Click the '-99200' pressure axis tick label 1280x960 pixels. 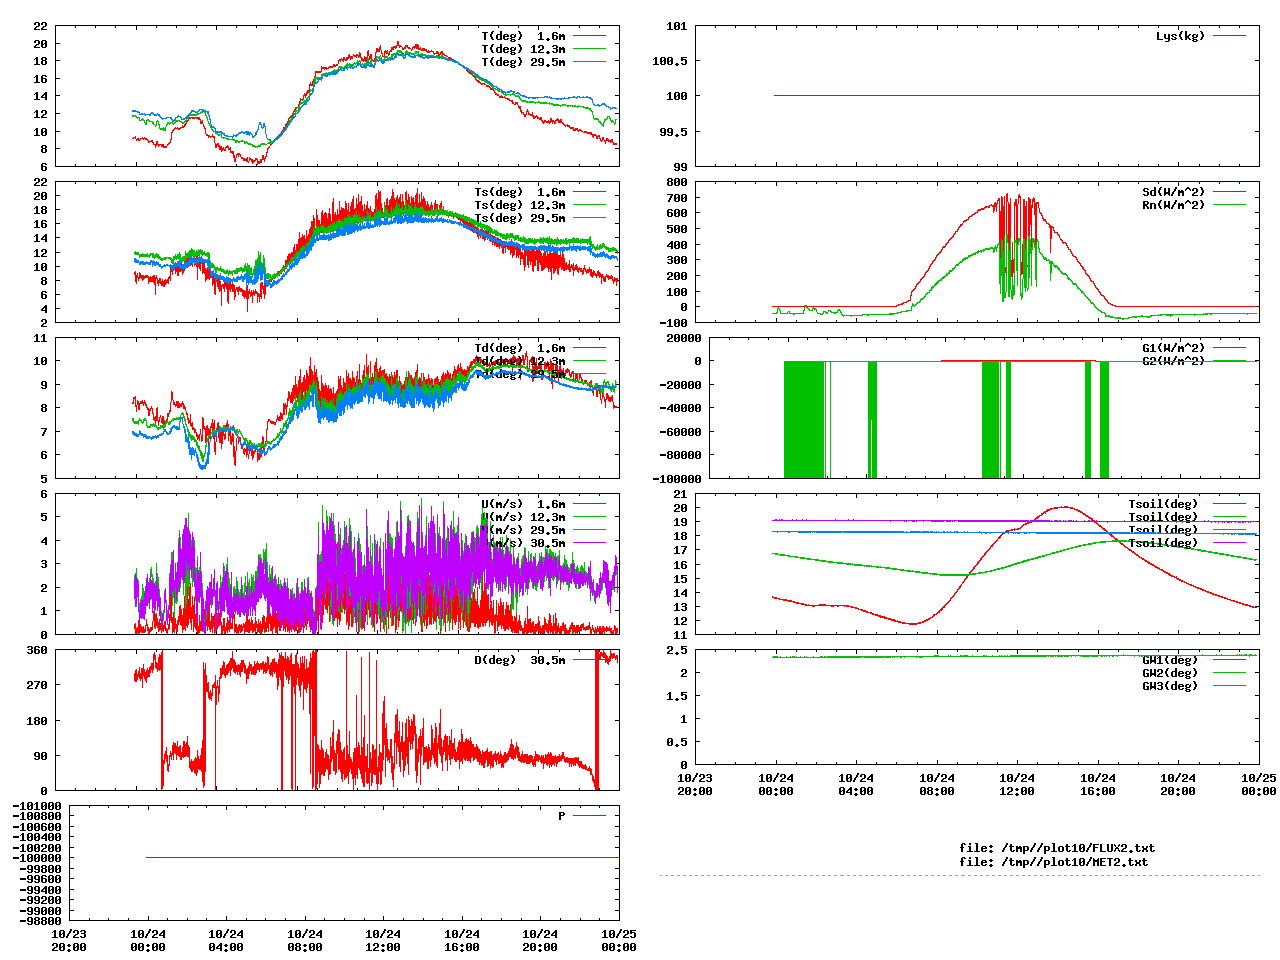(x=40, y=900)
